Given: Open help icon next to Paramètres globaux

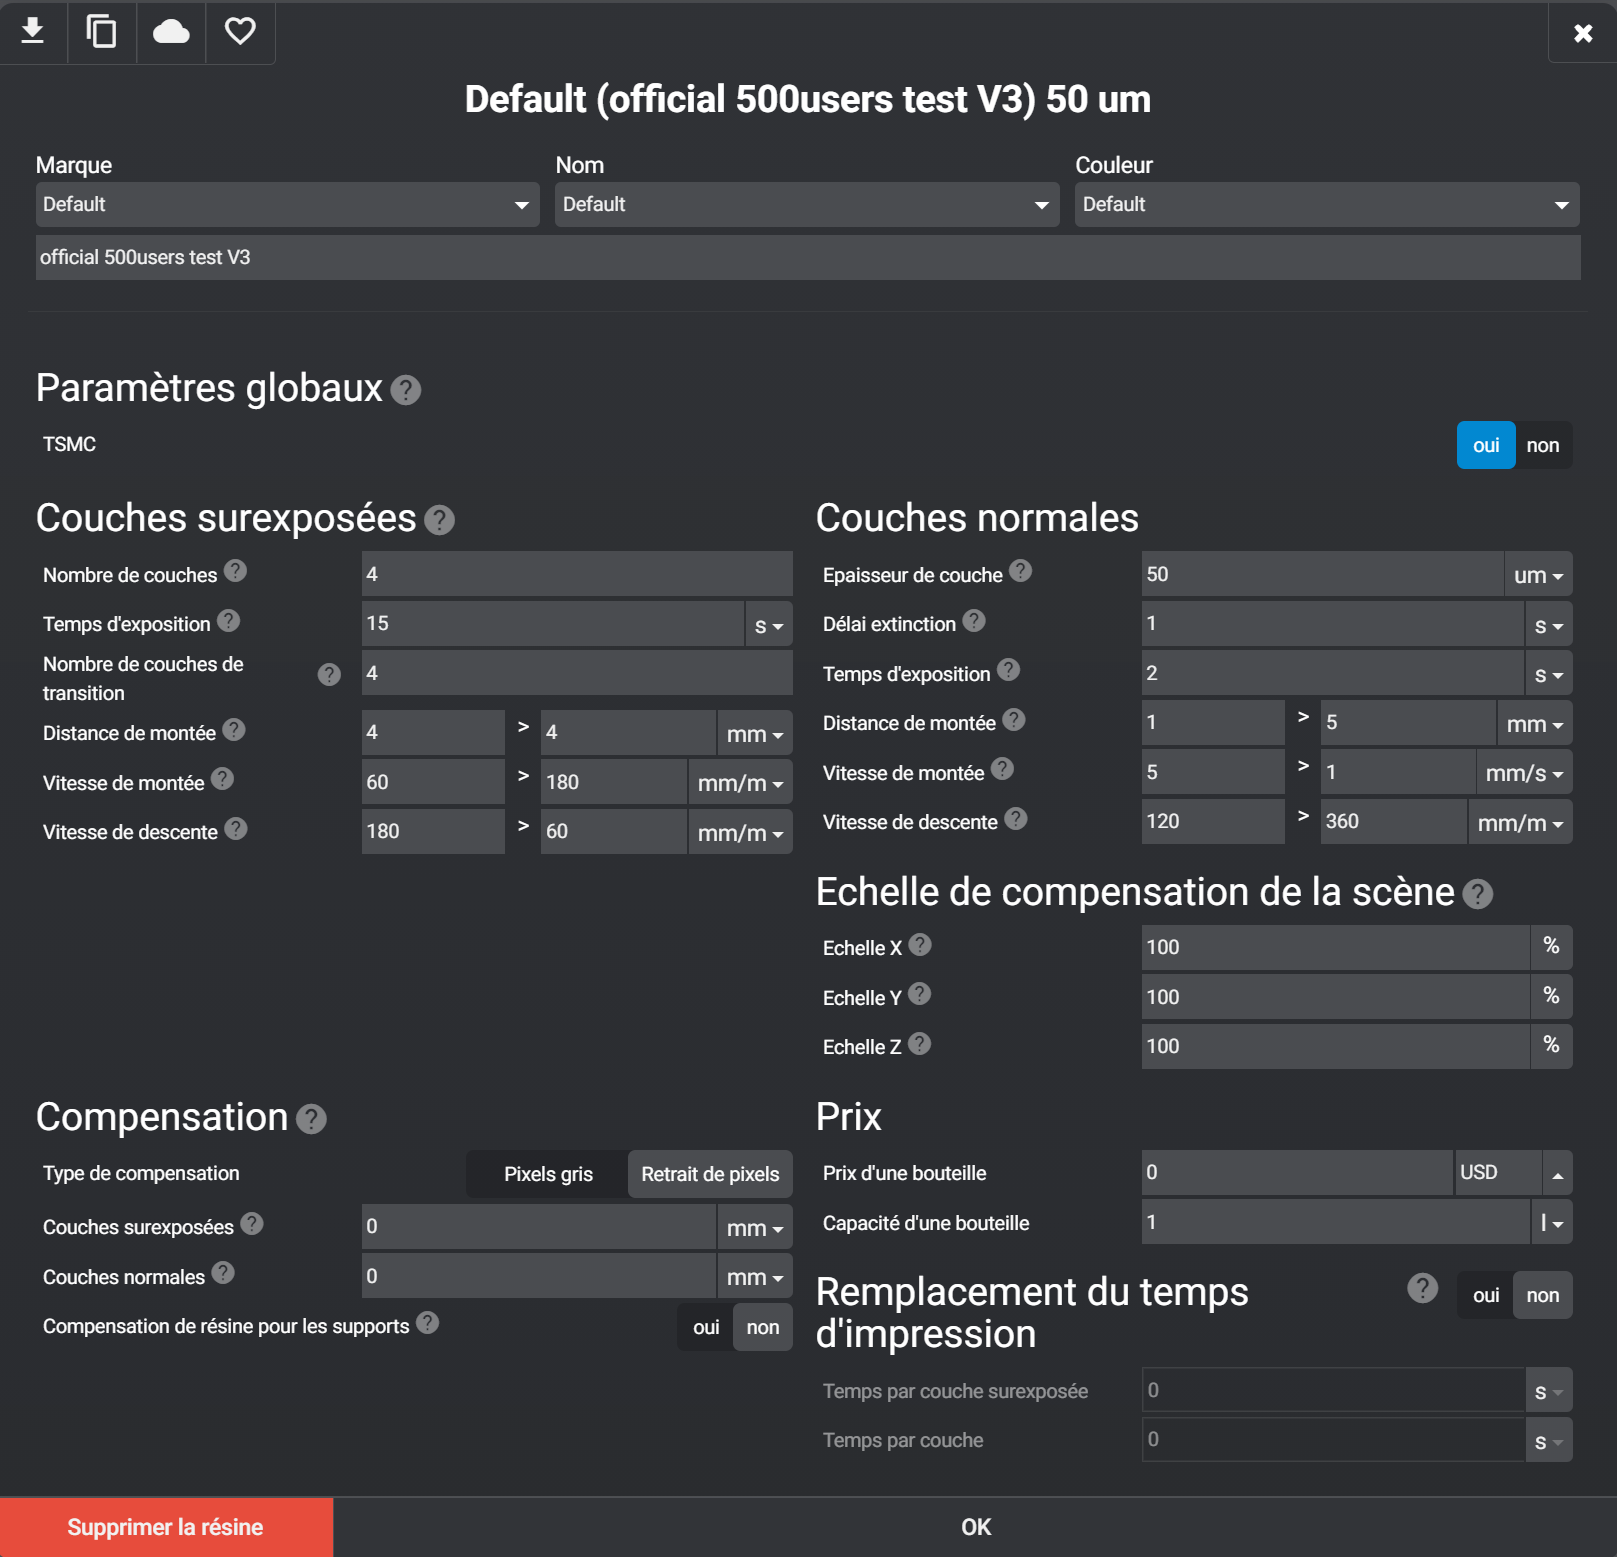Looking at the screenshot, I should (406, 390).
